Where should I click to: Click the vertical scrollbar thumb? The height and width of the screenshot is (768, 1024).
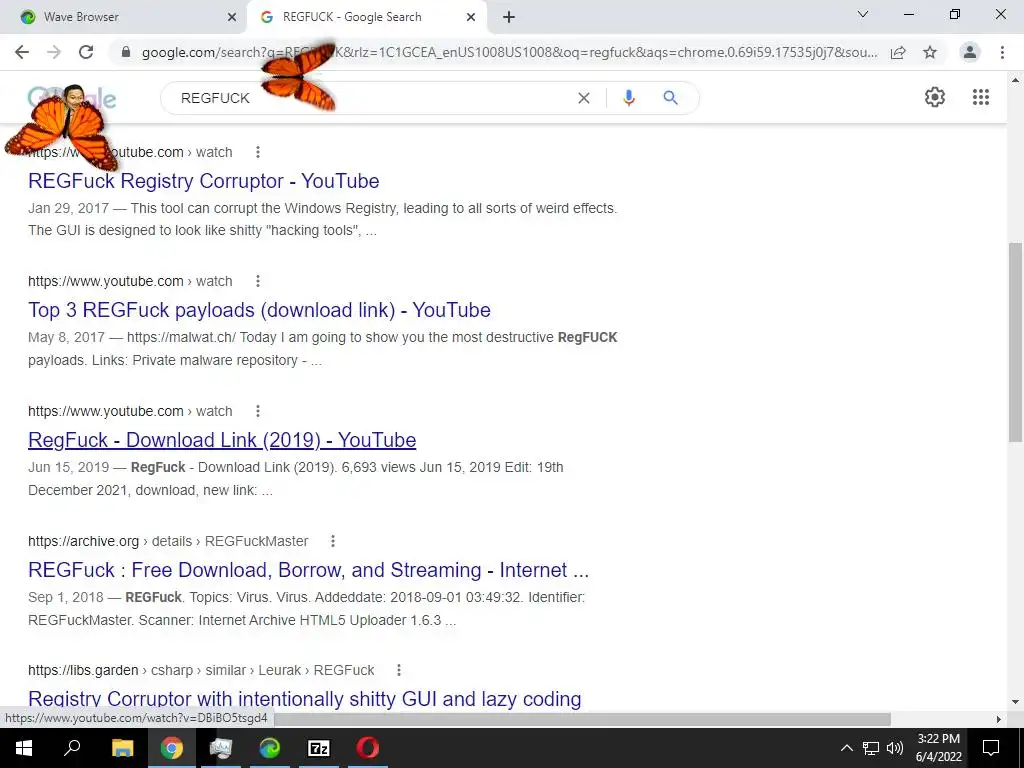click(x=1015, y=342)
